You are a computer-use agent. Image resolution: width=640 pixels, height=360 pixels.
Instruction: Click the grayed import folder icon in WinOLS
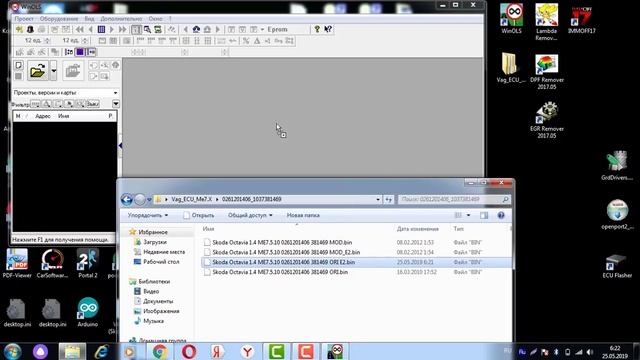point(73,71)
